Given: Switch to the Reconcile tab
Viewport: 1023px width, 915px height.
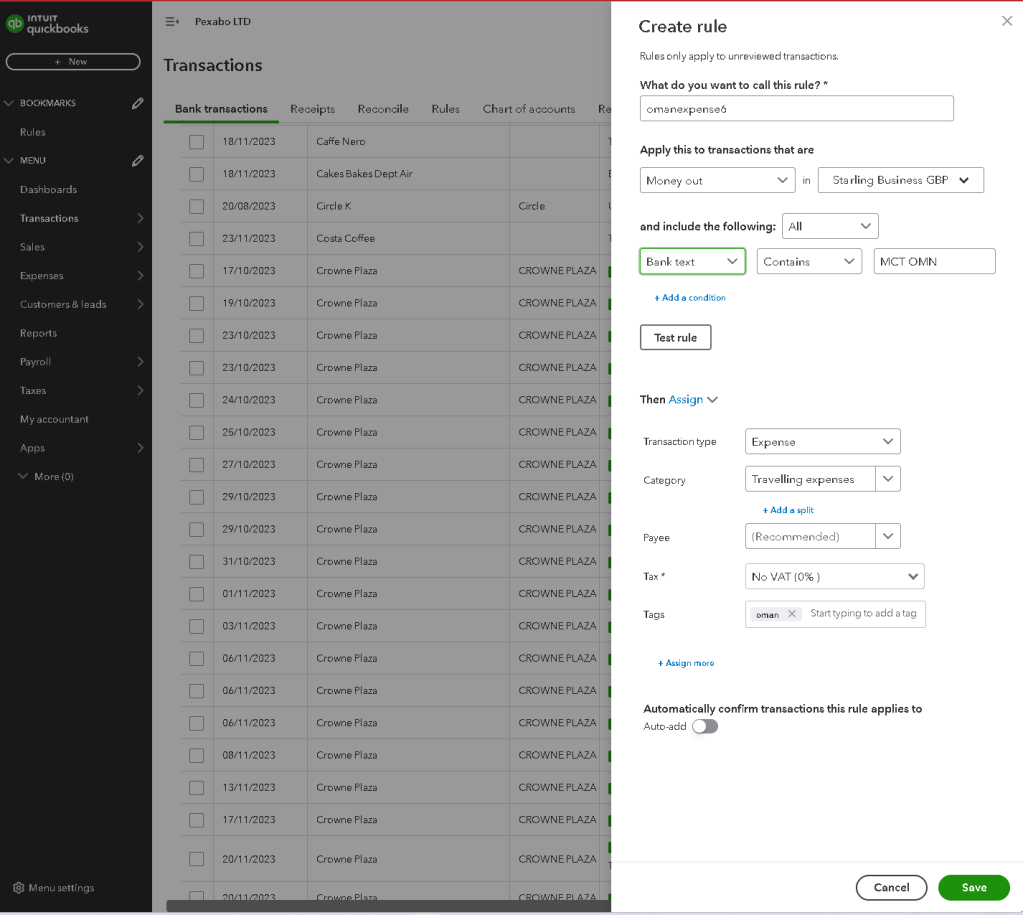Looking at the screenshot, I should click(x=383, y=109).
